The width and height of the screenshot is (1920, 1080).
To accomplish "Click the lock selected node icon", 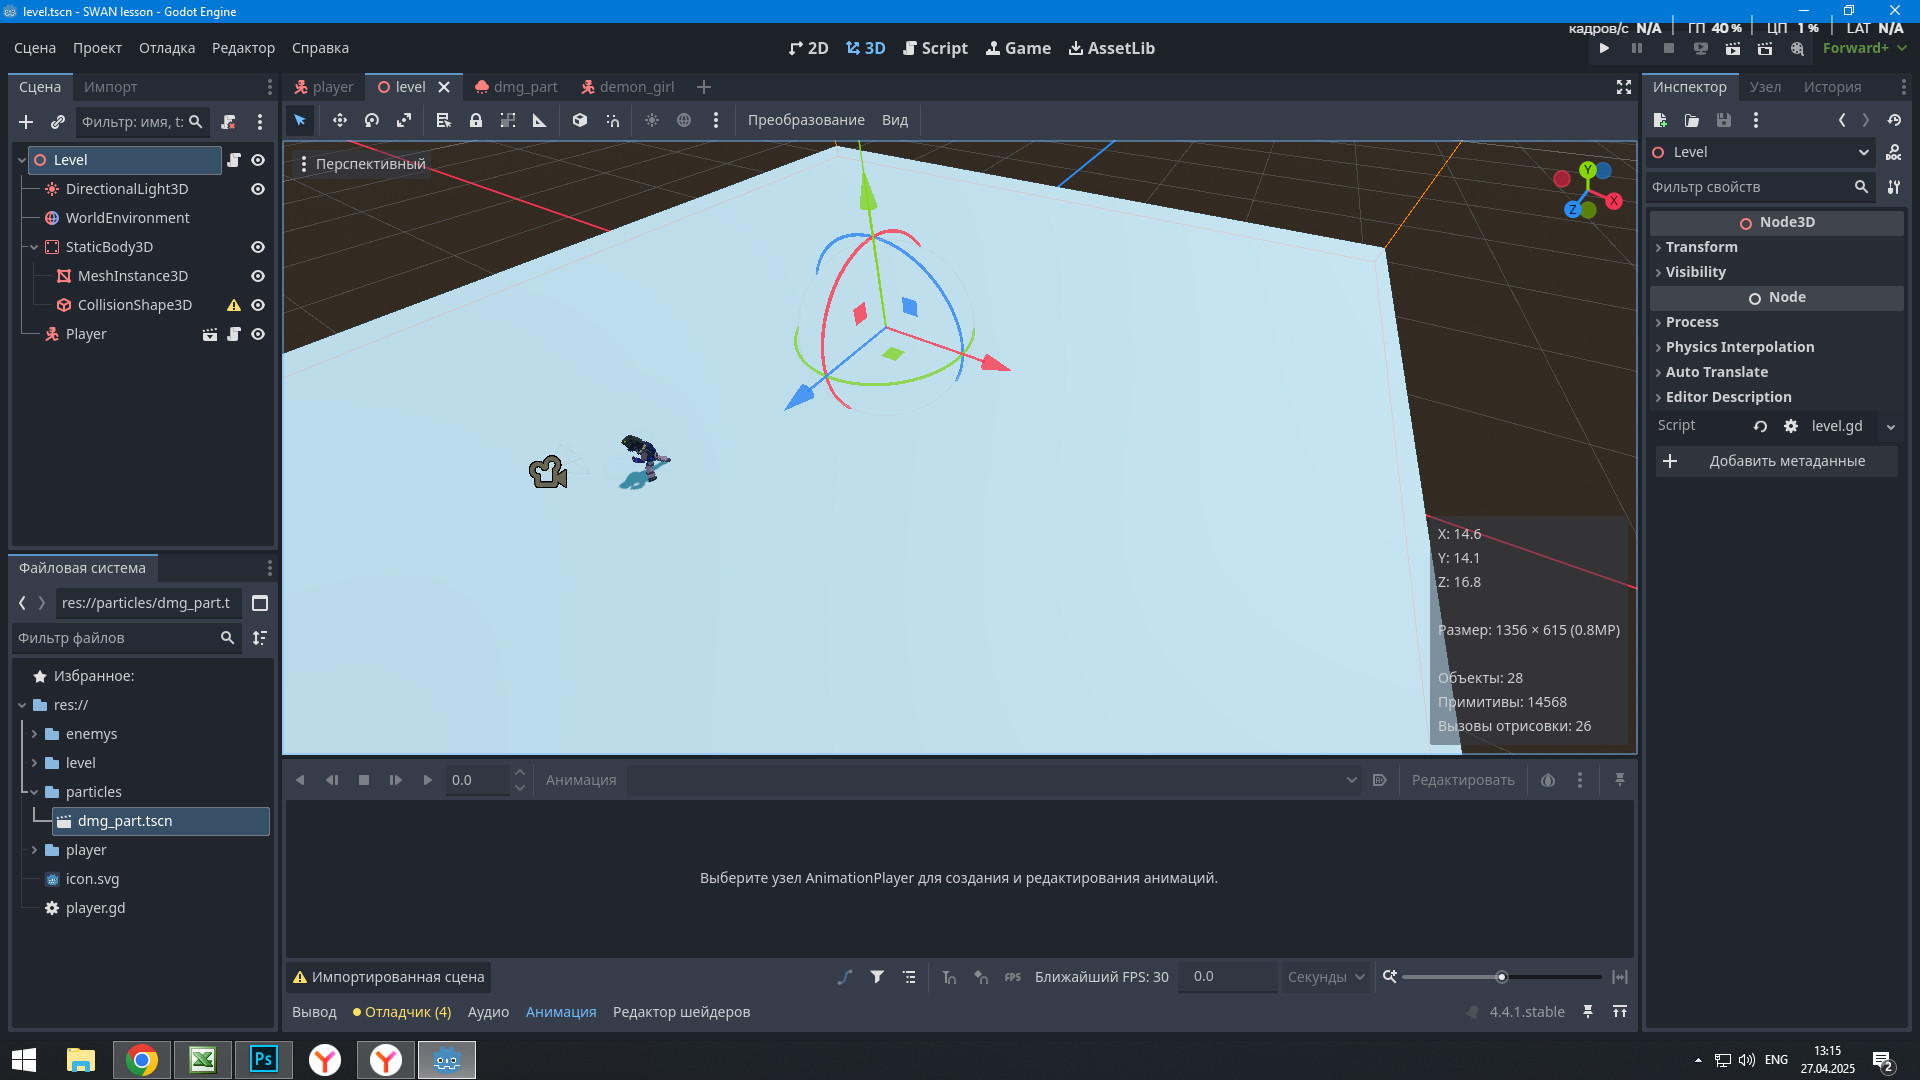I will (x=476, y=120).
